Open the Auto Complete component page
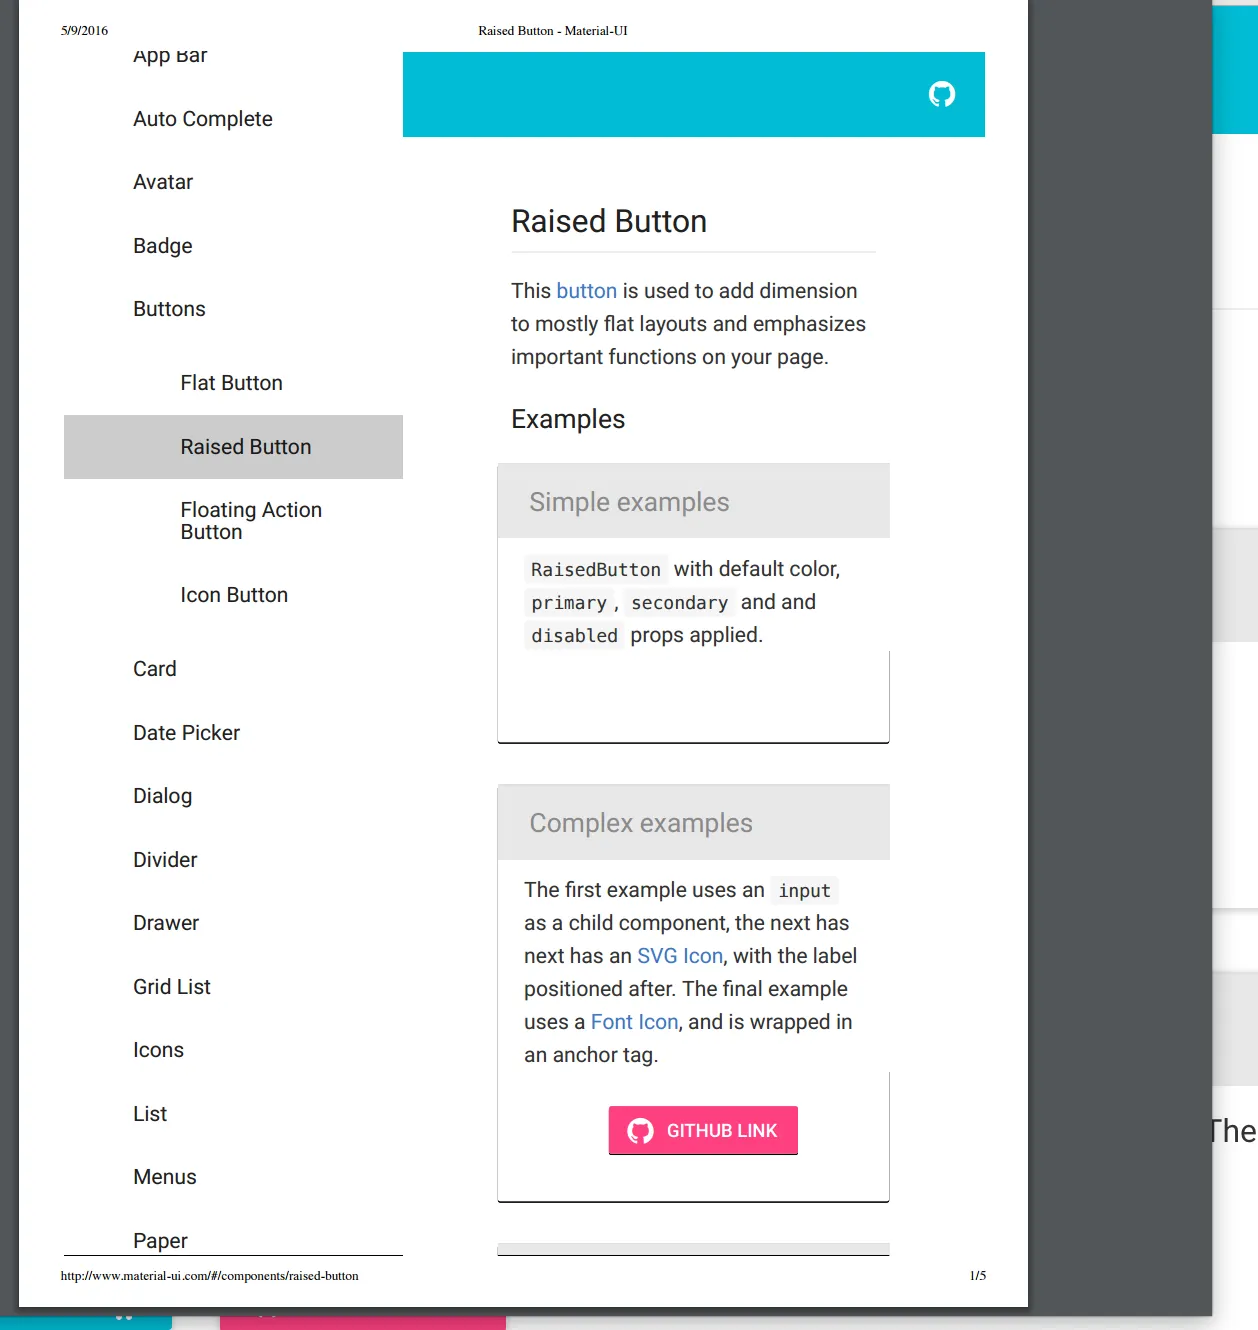 (202, 119)
